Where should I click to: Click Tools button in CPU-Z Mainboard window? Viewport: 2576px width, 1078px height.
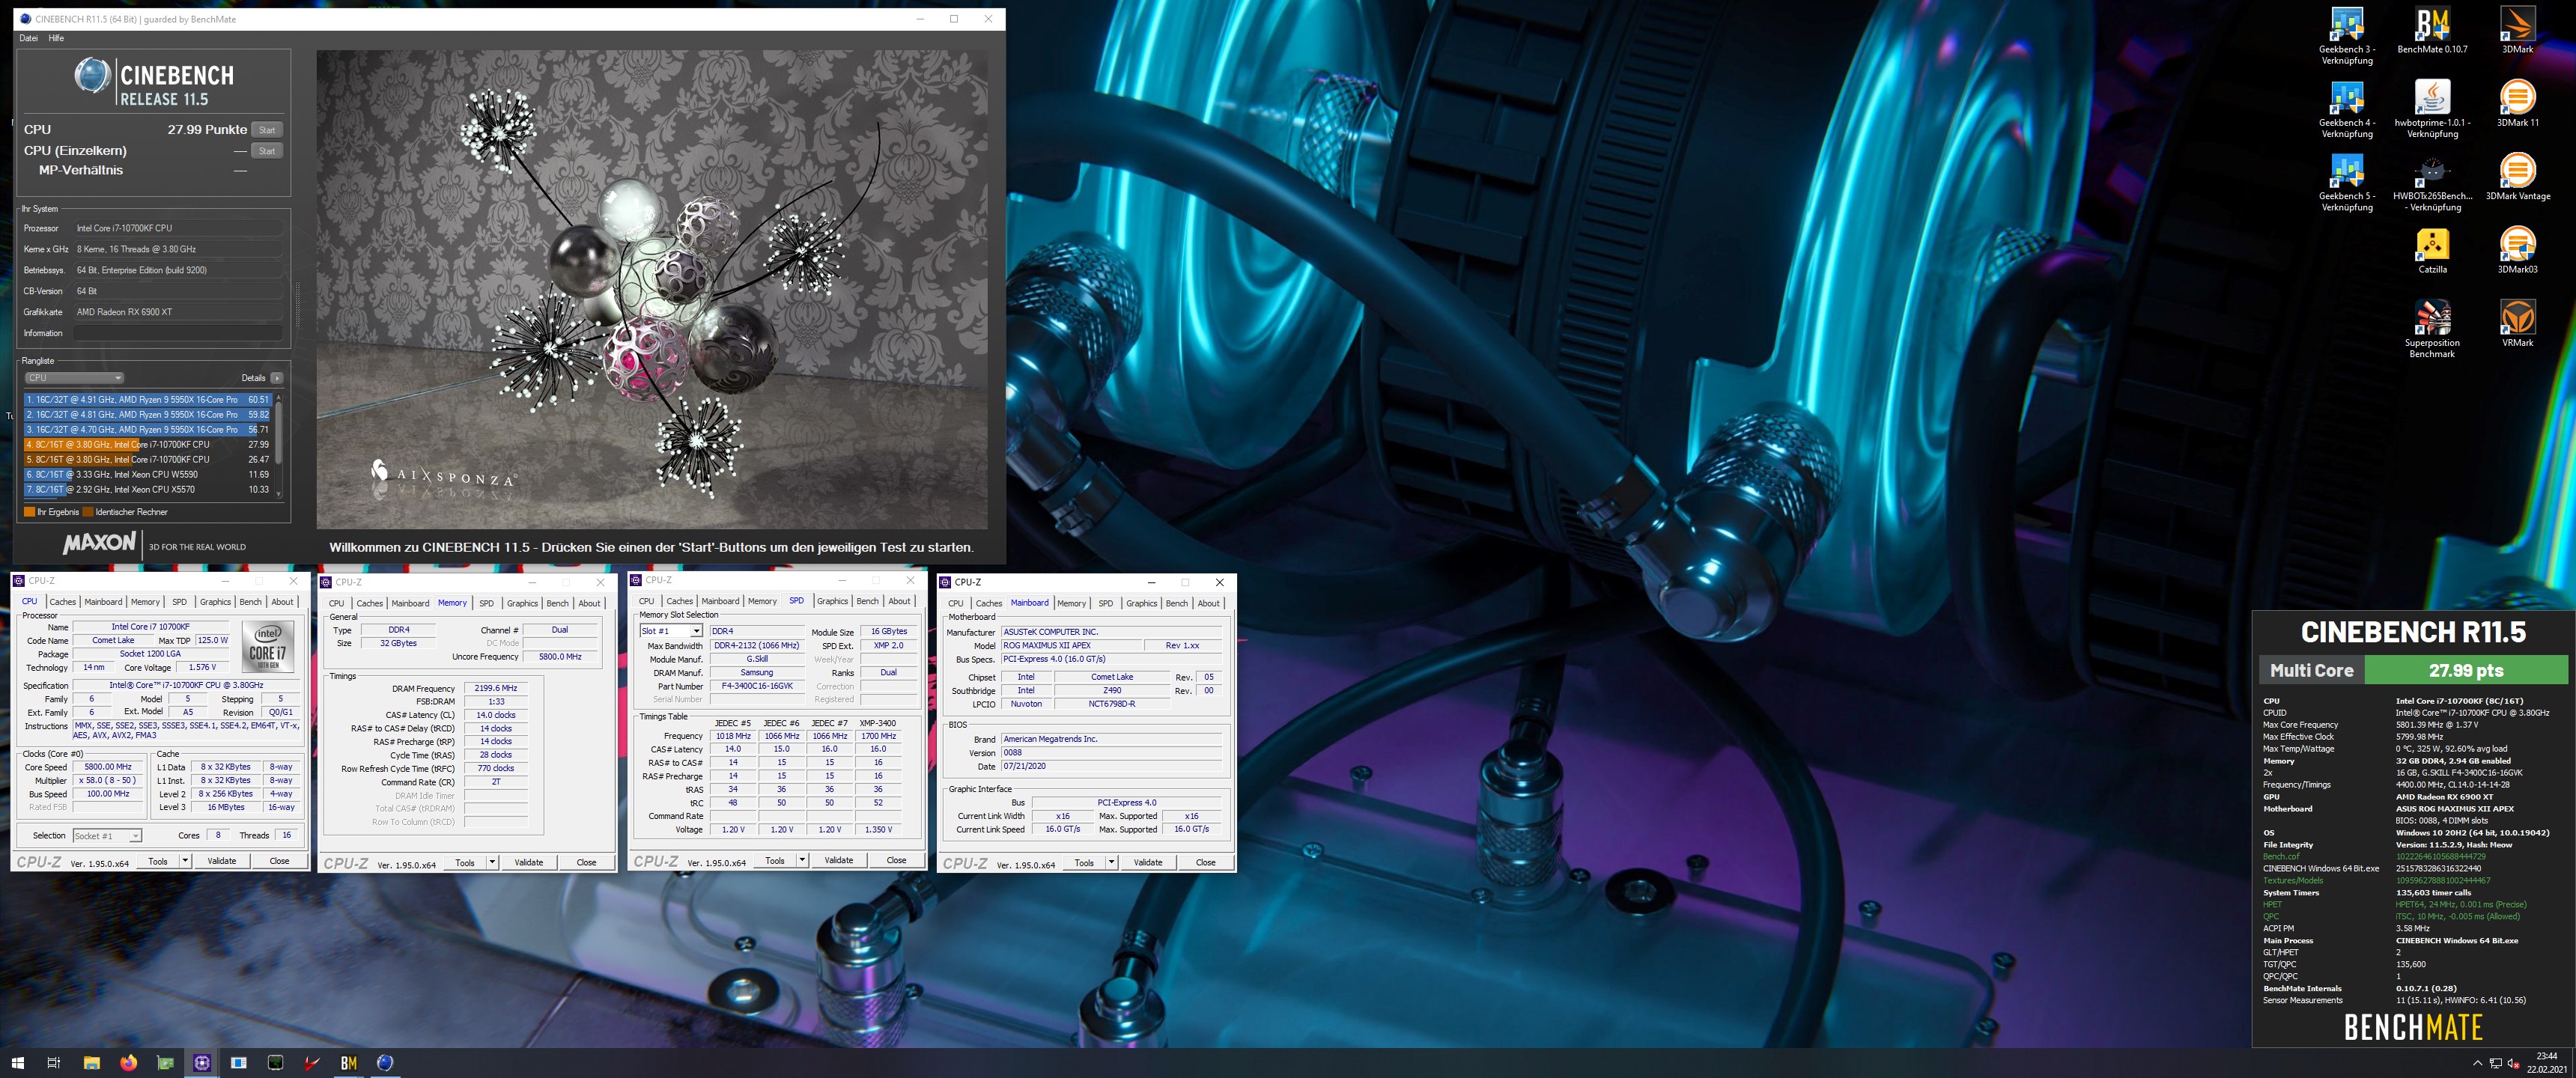(1084, 862)
